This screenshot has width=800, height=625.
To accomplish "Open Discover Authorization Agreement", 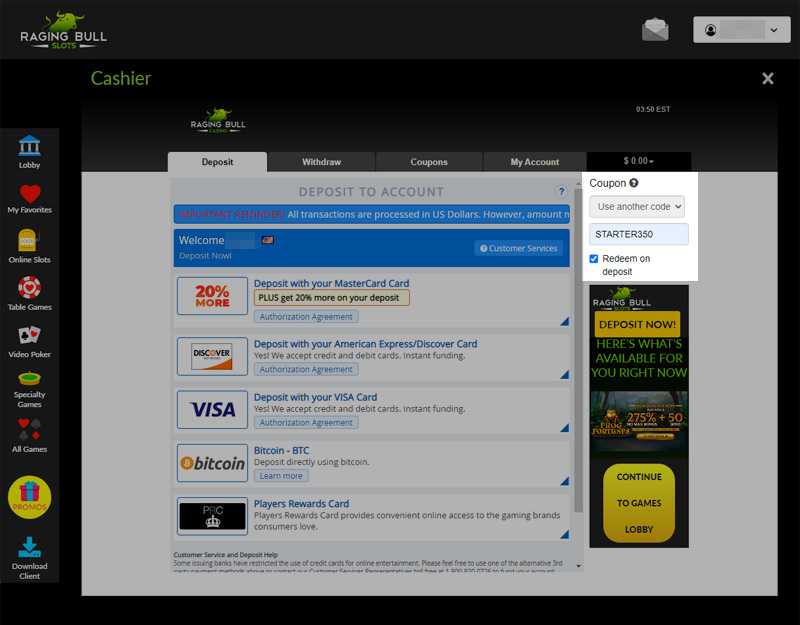I will point(306,369).
